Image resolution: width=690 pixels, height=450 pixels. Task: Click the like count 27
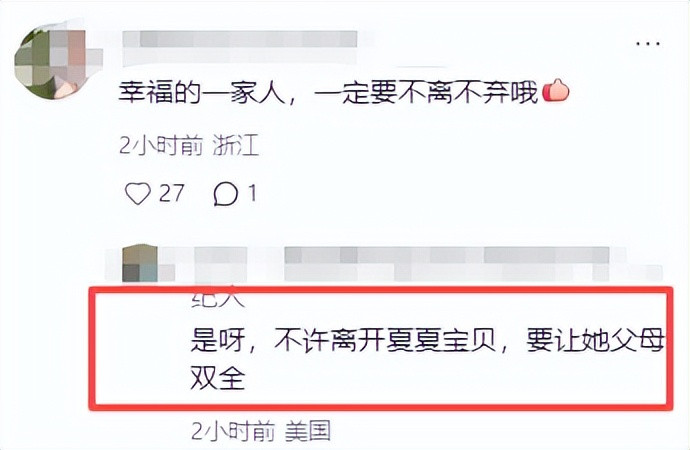coord(172,194)
